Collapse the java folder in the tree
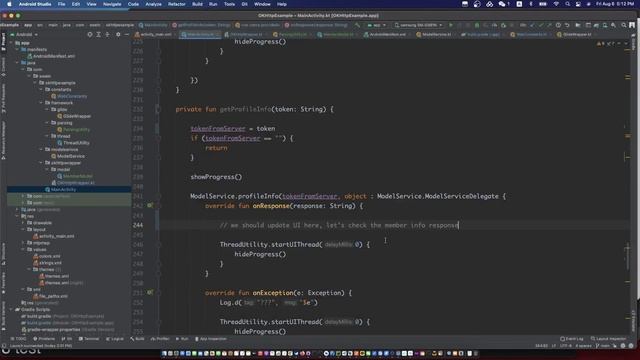Viewport: 640px width, 360px height. pyautogui.click(x=18, y=63)
